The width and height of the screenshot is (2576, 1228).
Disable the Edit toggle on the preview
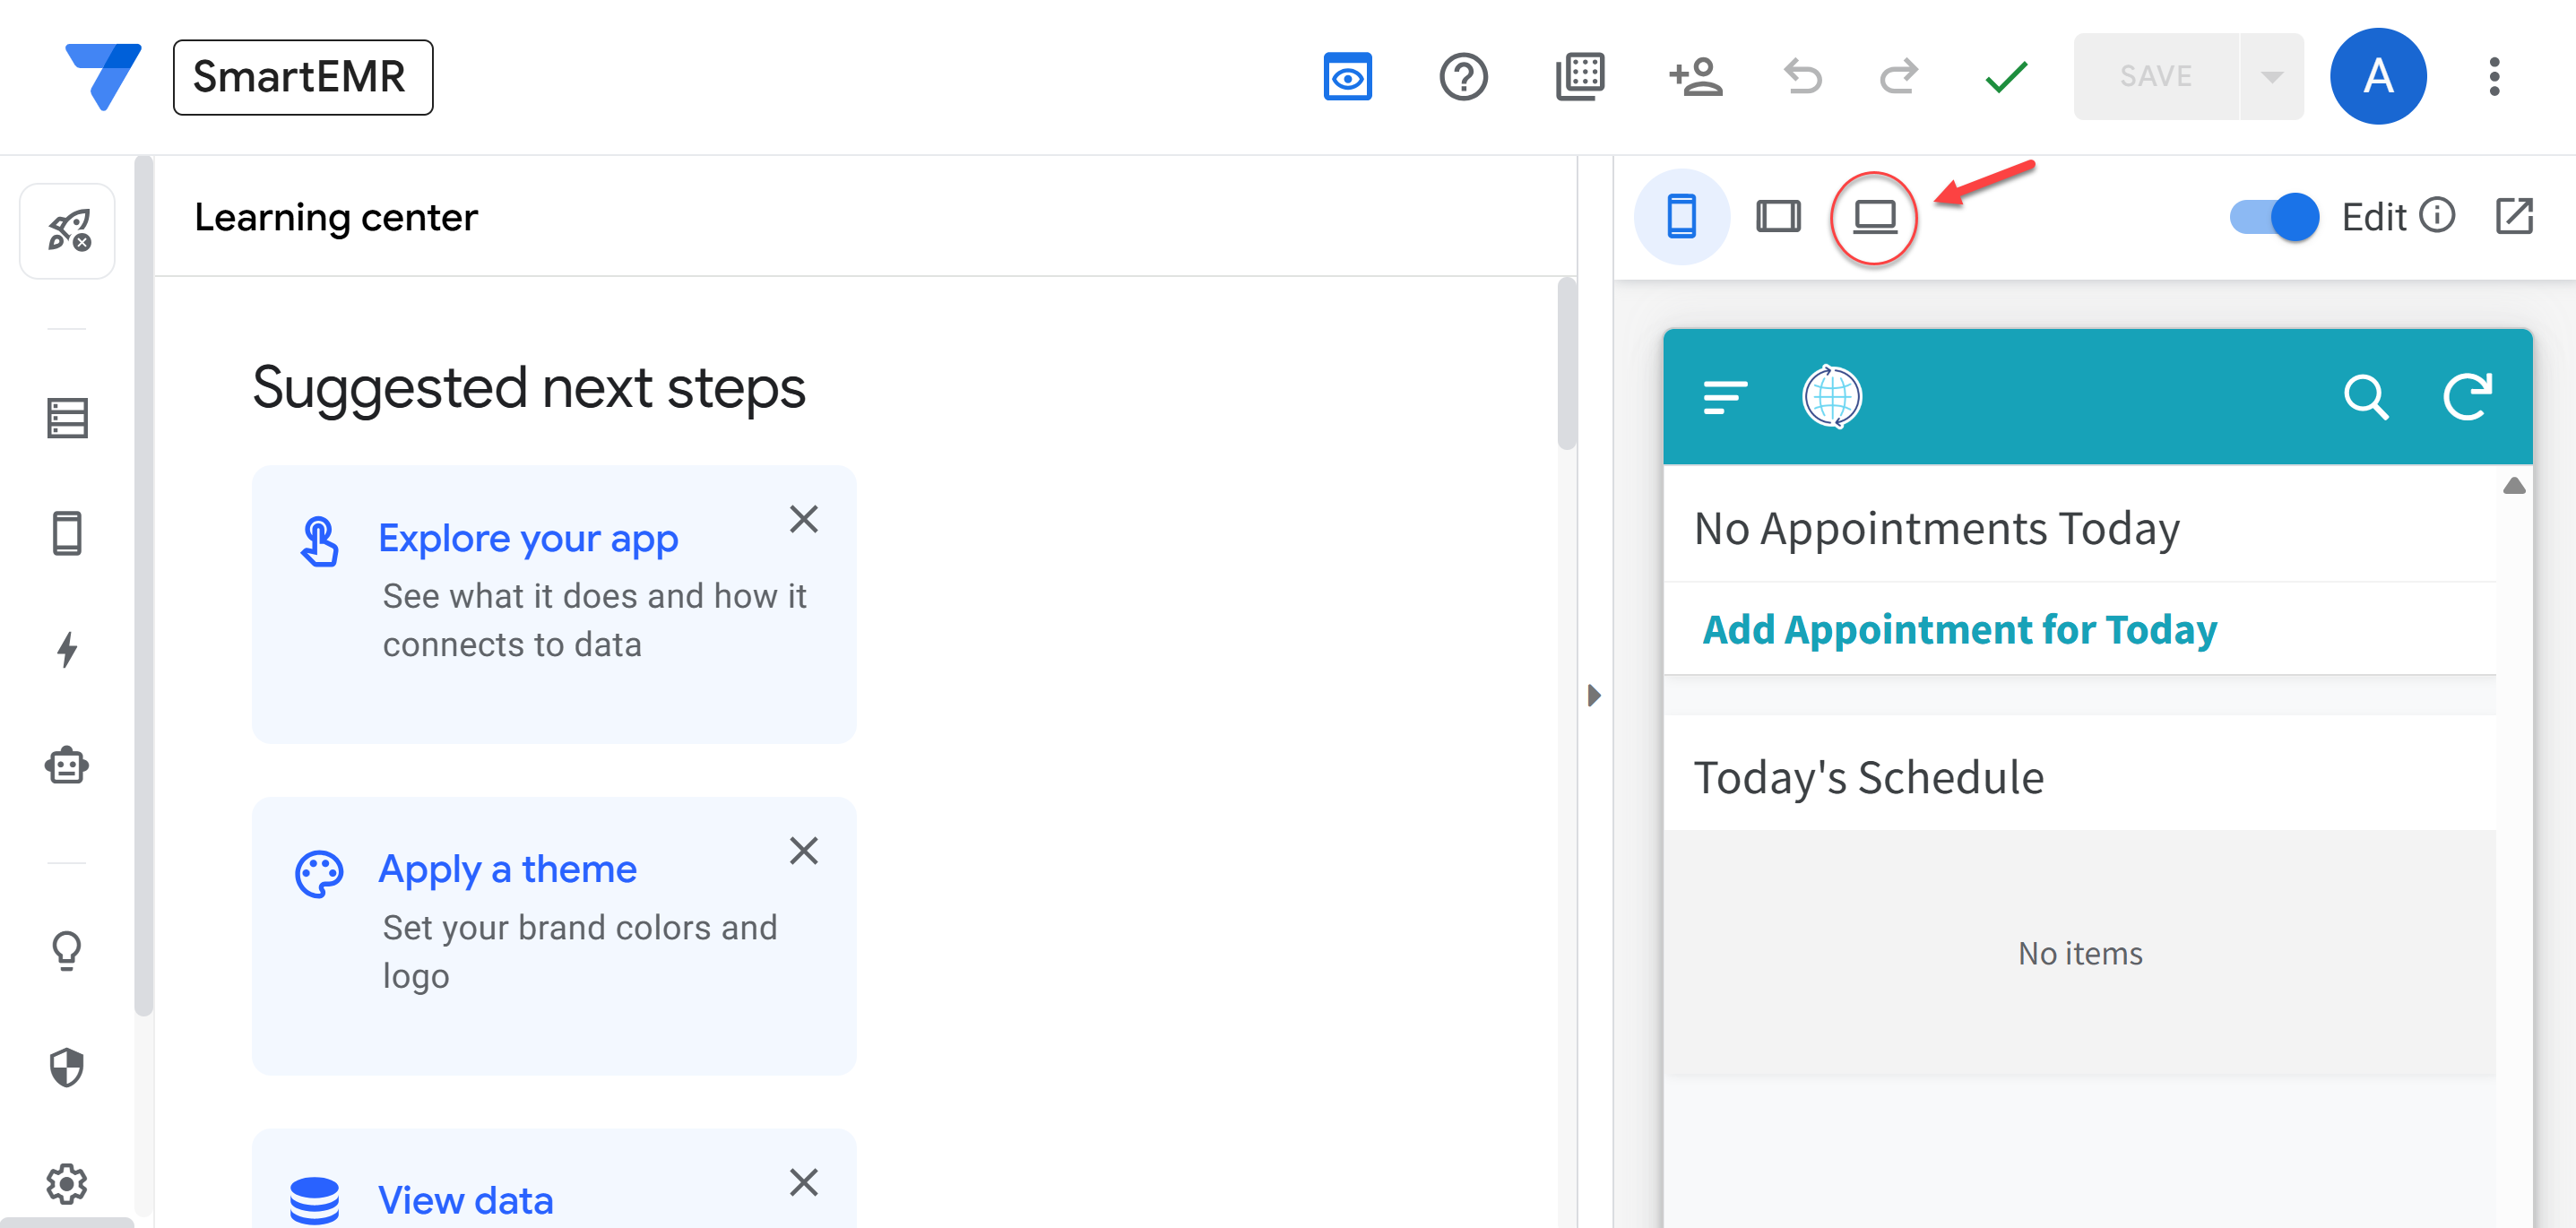click(x=2274, y=217)
